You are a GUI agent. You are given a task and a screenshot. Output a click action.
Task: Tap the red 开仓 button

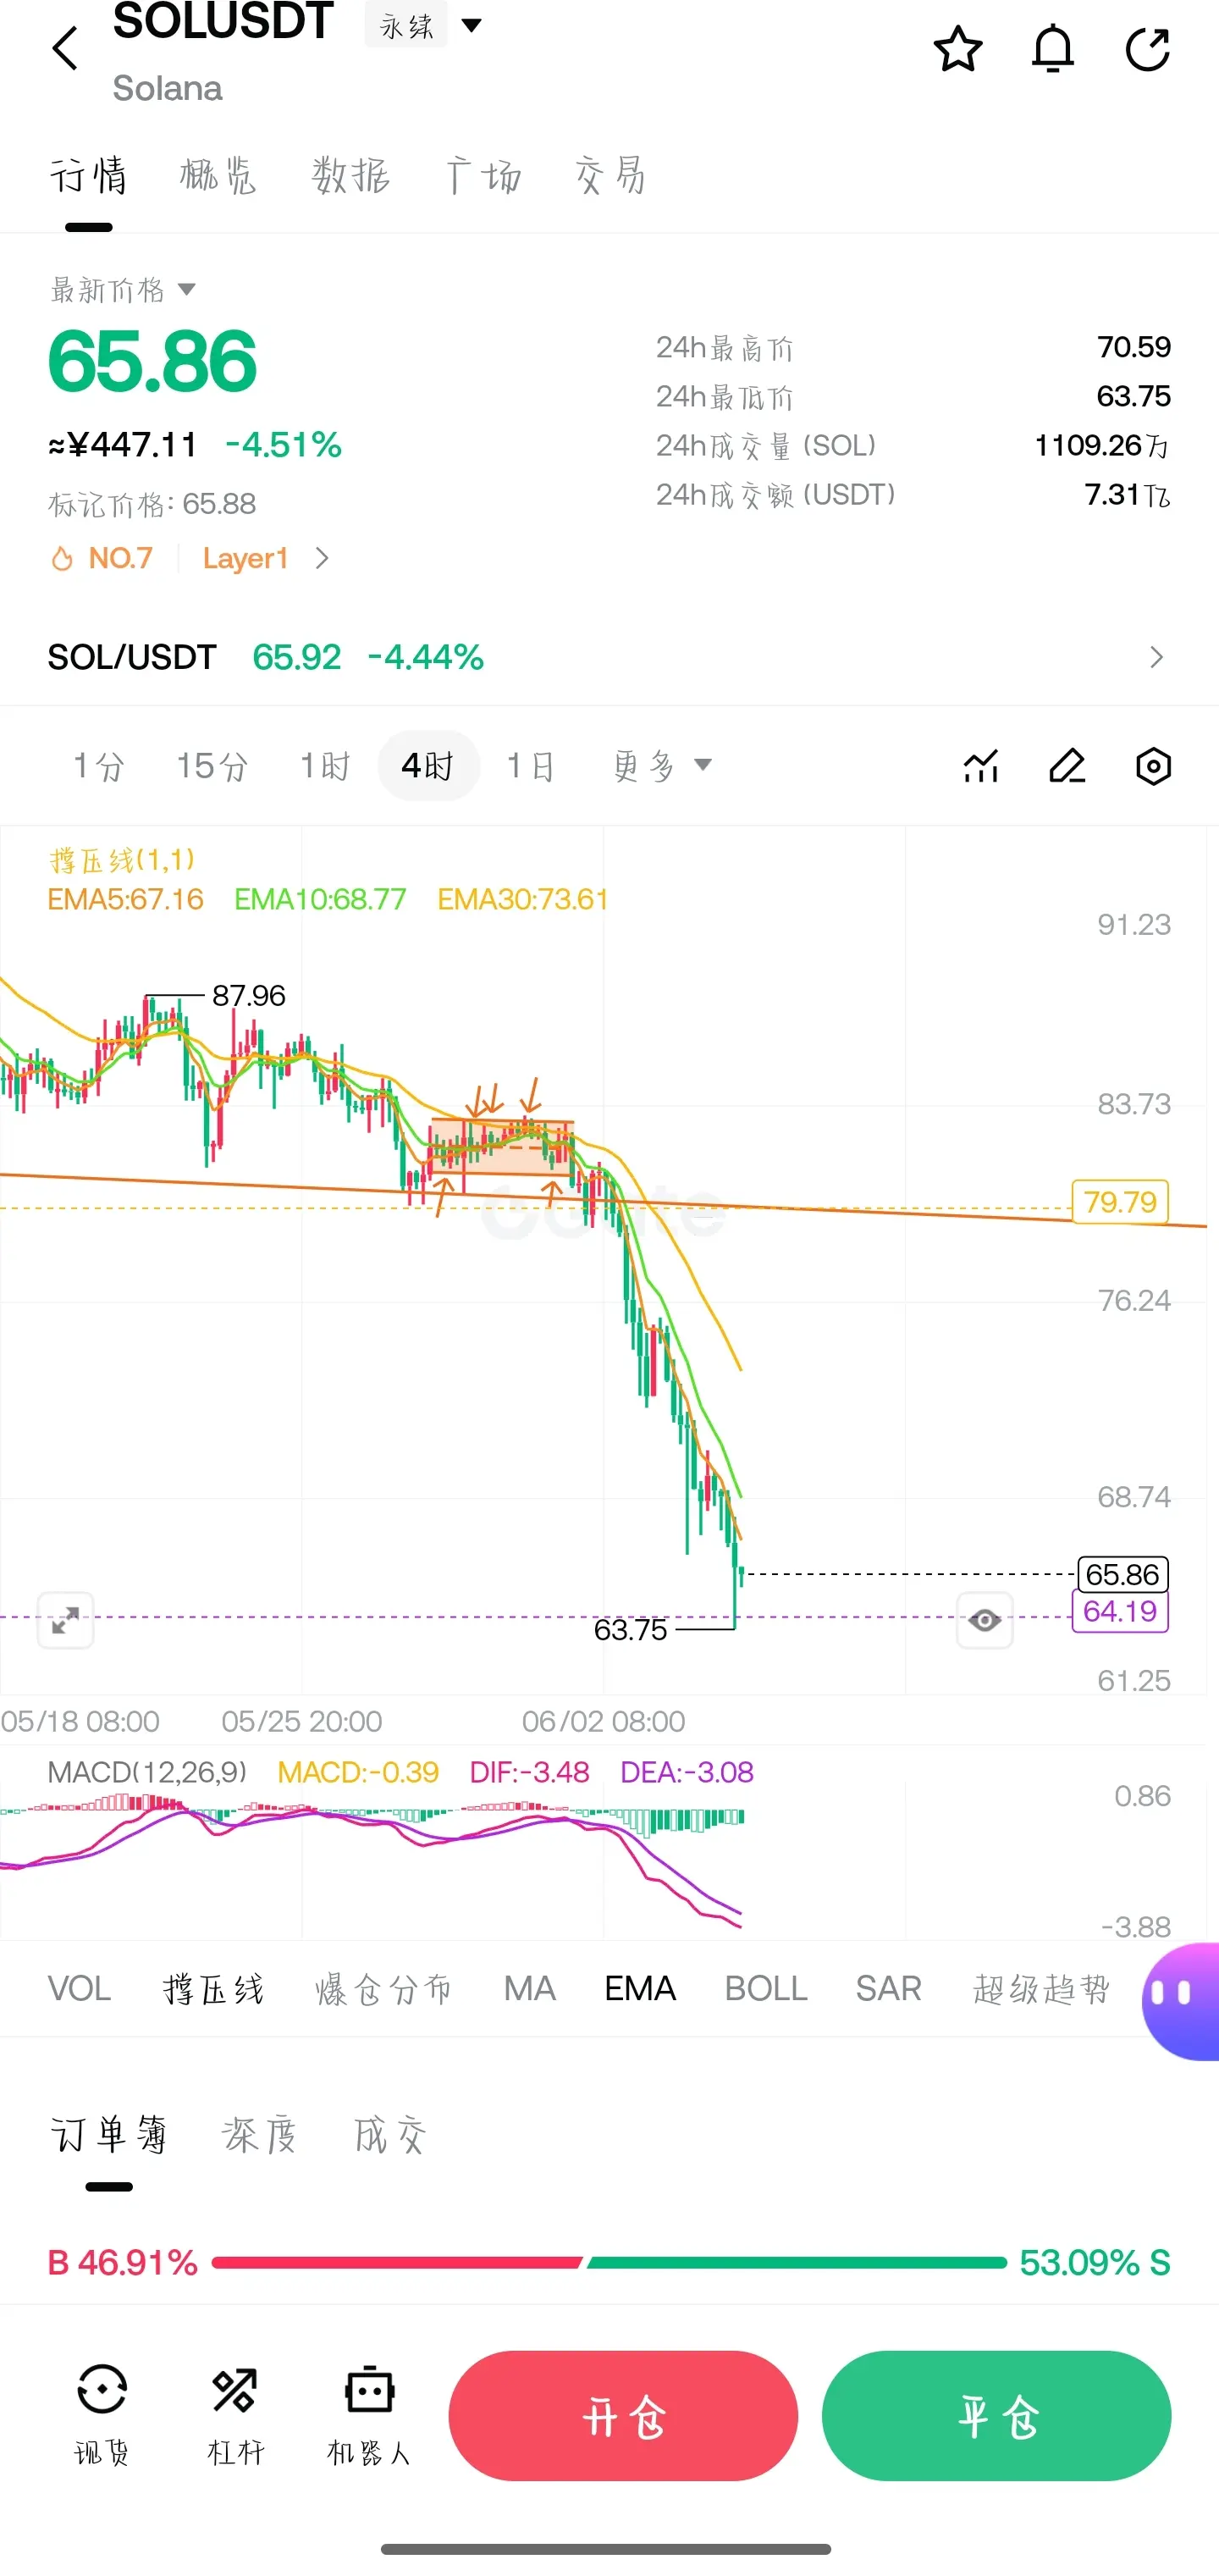623,2416
